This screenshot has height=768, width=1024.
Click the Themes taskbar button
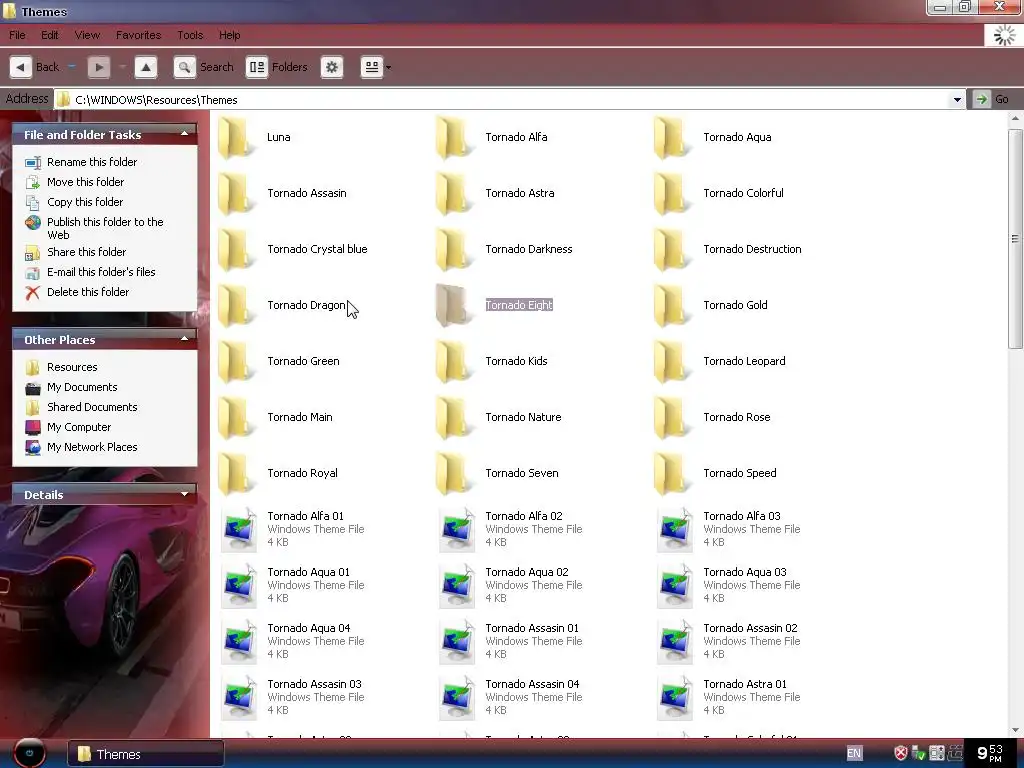[x=146, y=754]
